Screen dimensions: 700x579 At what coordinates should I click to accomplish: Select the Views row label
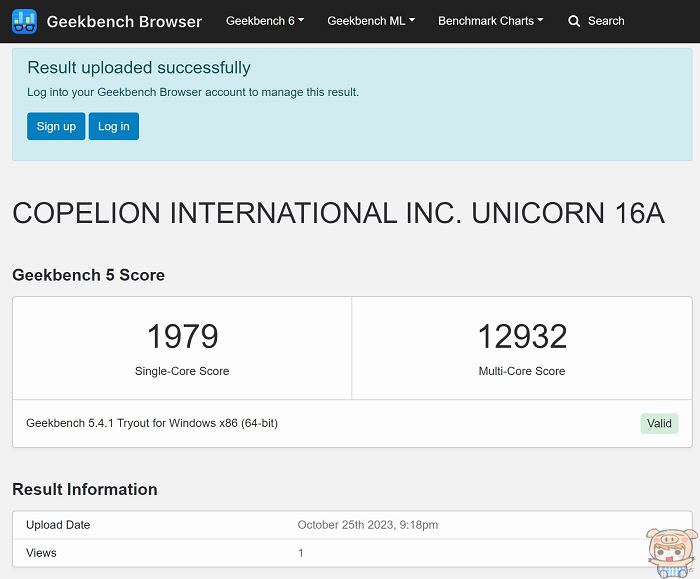[41, 553]
